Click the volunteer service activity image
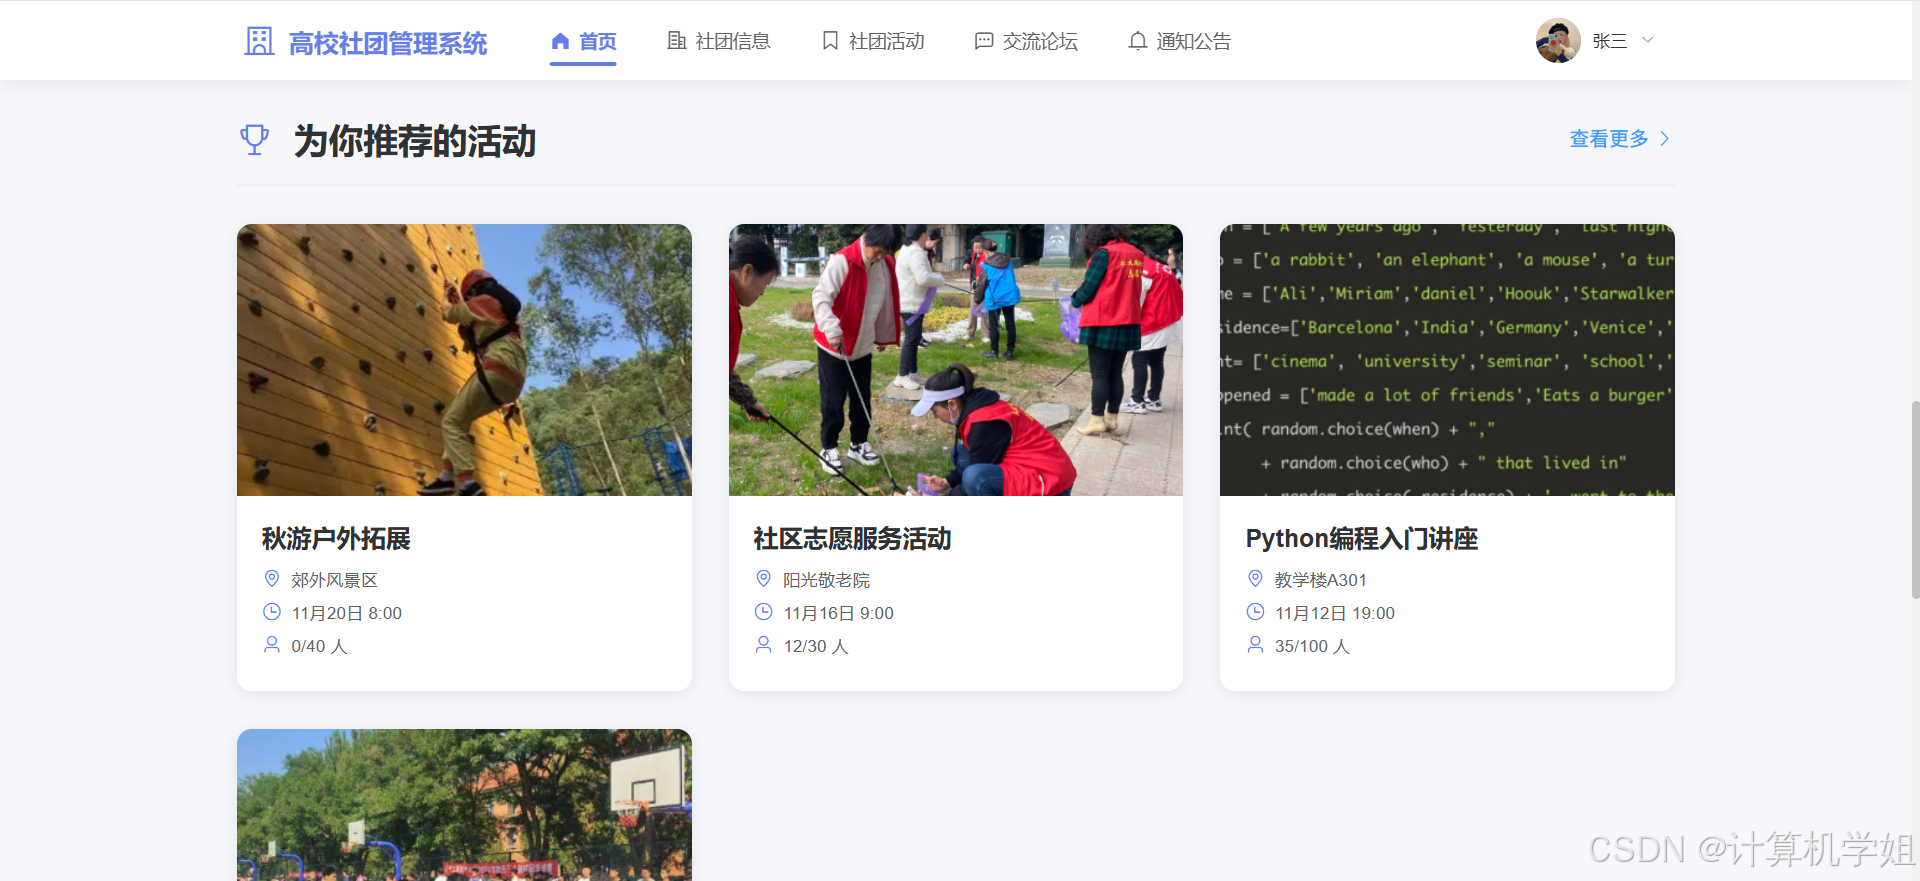The width and height of the screenshot is (1920, 881). coord(956,360)
